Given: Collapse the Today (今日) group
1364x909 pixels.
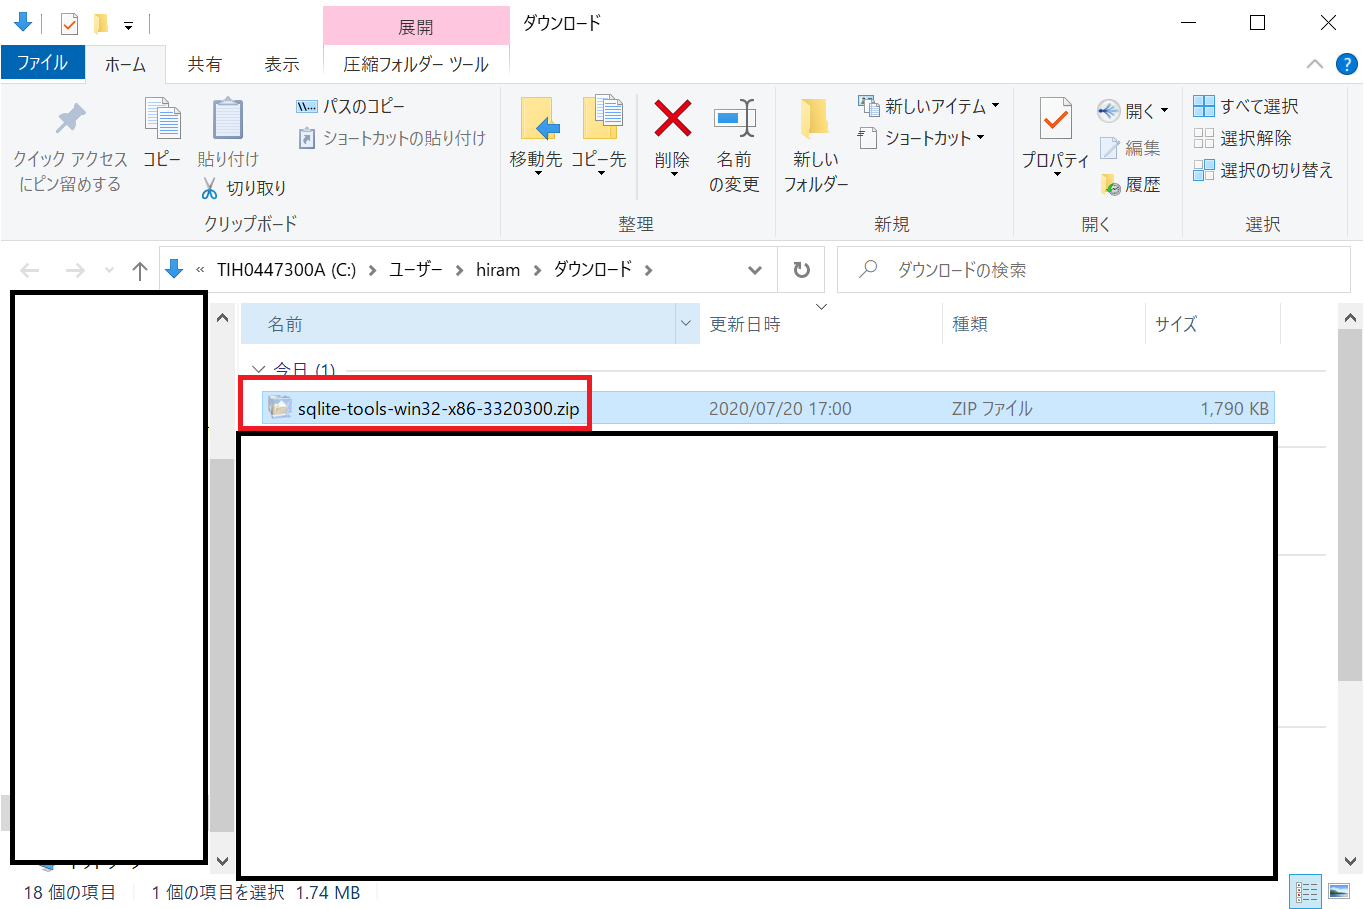Looking at the screenshot, I should click(258, 369).
